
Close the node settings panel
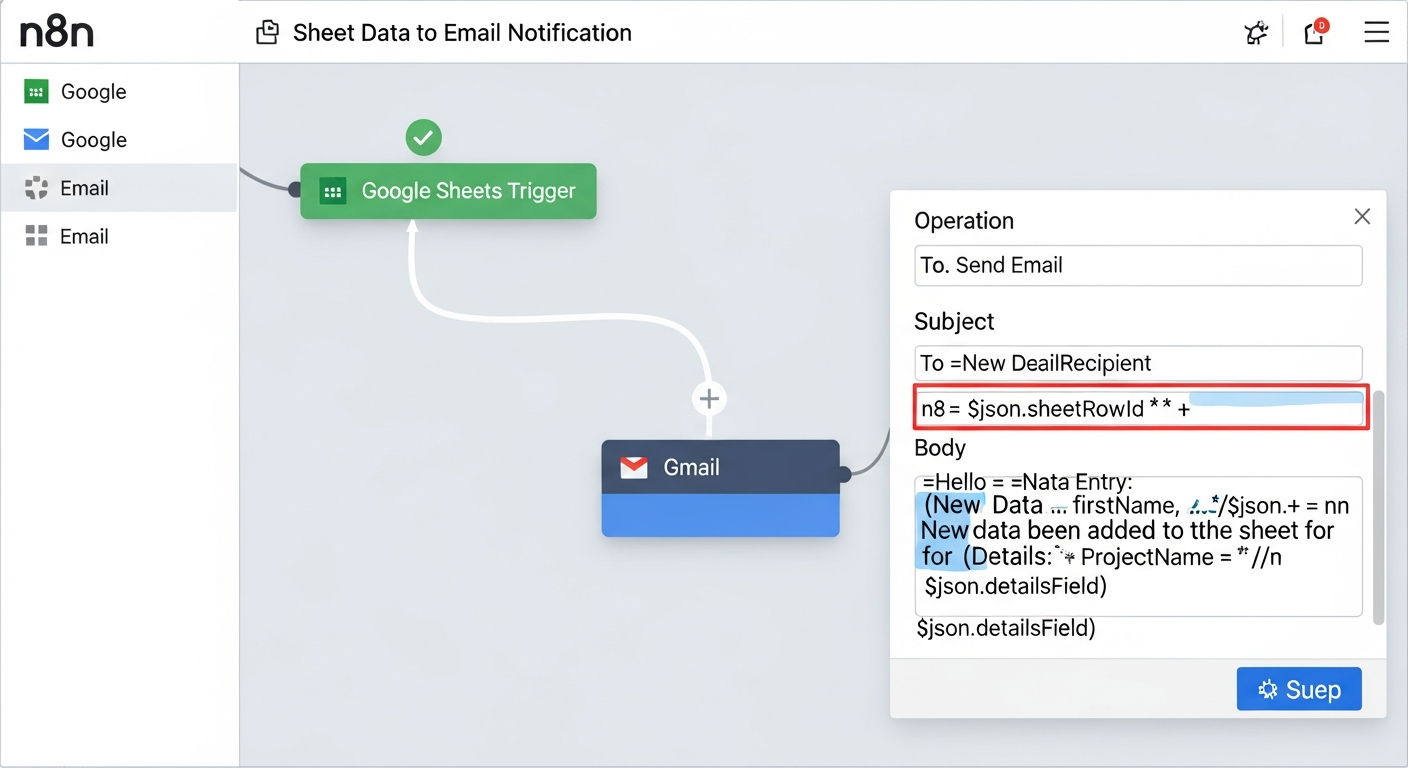click(x=1362, y=216)
